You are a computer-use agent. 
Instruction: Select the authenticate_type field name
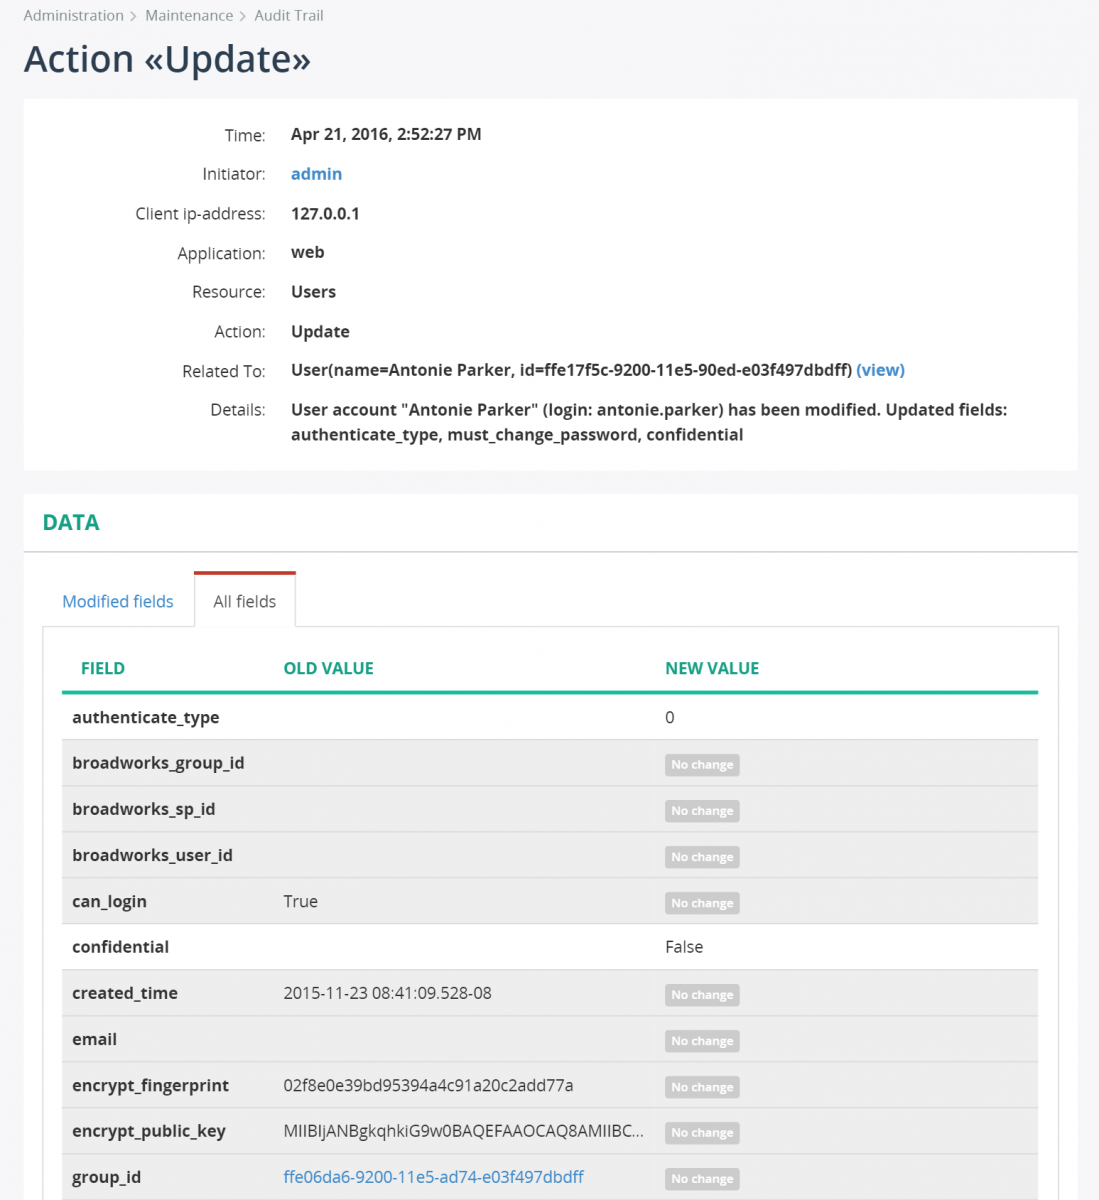[x=146, y=717]
